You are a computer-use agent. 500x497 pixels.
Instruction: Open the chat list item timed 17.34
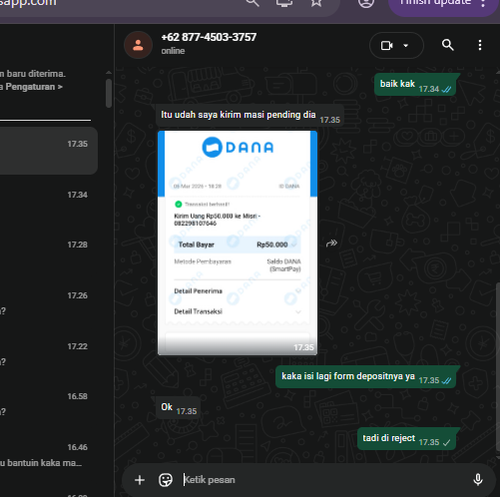pyautogui.click(x=49, y=200)
